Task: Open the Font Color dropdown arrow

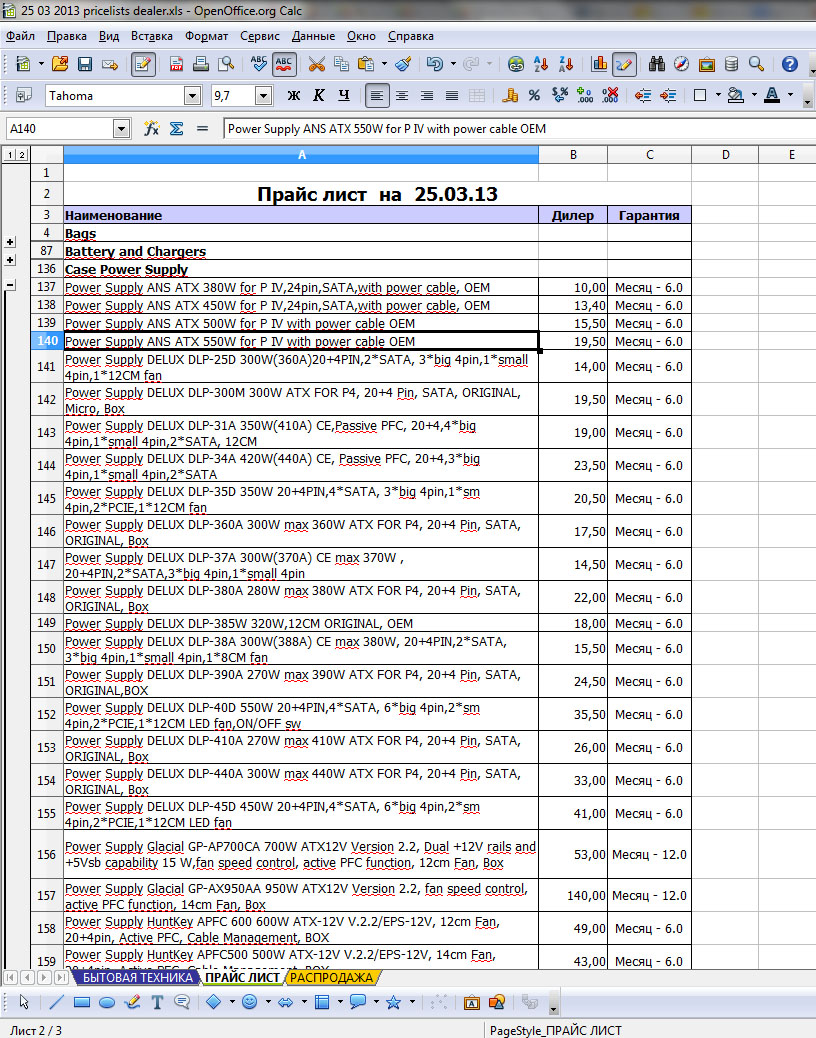Action: pyautogui.click(x=790, y=96)
